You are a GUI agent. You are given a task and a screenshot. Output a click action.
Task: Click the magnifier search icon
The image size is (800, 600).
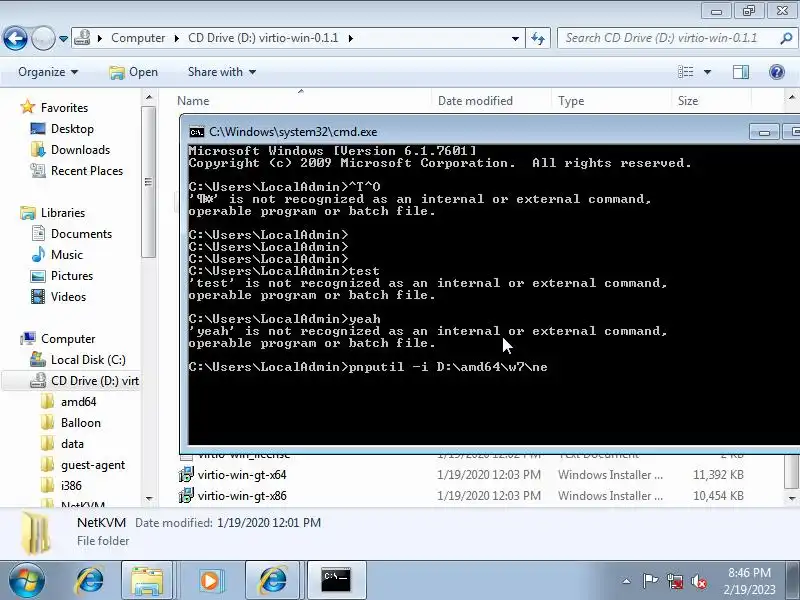pyautogui.click(x=786, y=38)
